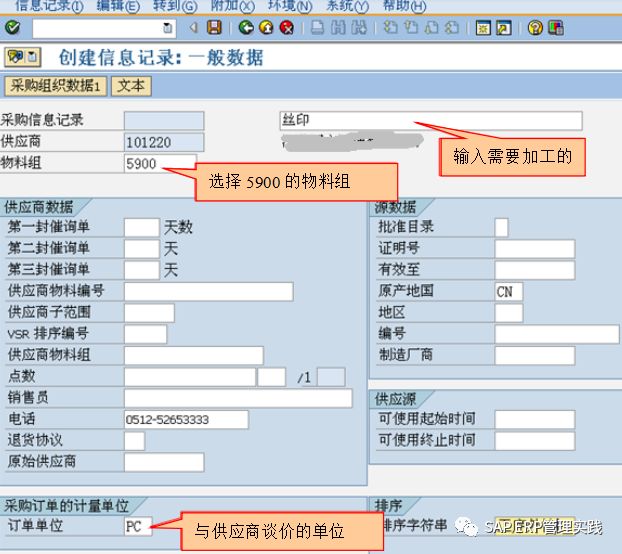
Task: Click the 订单单位 field containing PC
Action: coord(138,526)
